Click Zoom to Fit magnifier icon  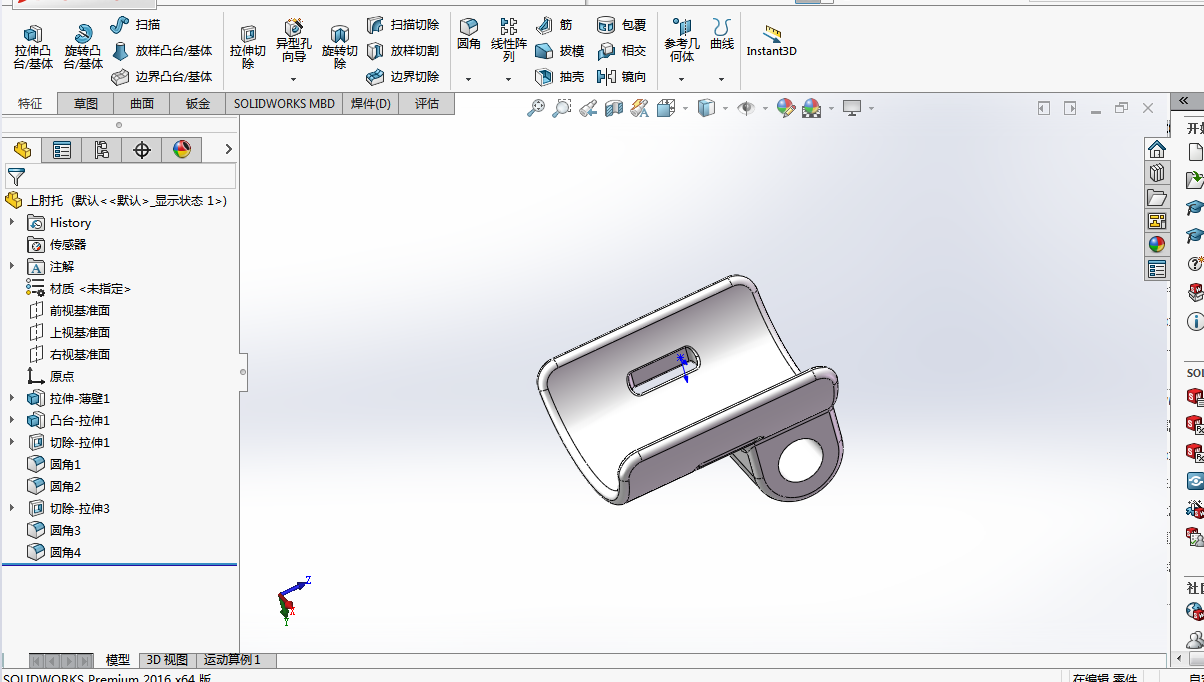(x=536, y=108)
